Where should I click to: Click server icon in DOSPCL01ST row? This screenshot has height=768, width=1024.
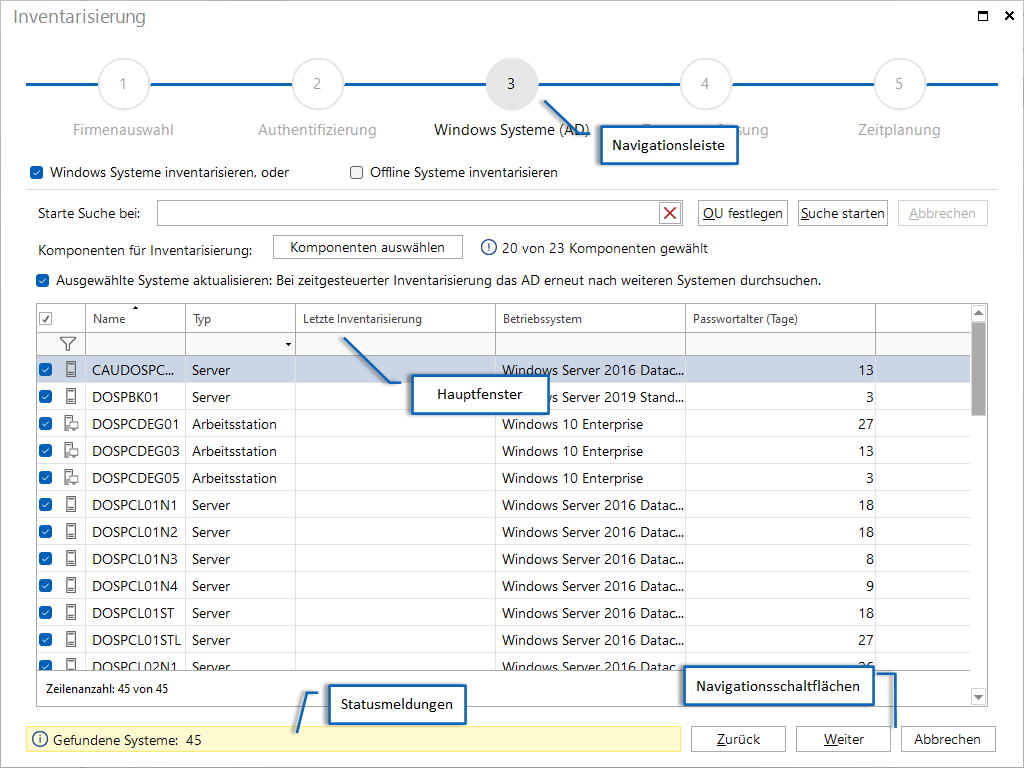coord(71,613)
